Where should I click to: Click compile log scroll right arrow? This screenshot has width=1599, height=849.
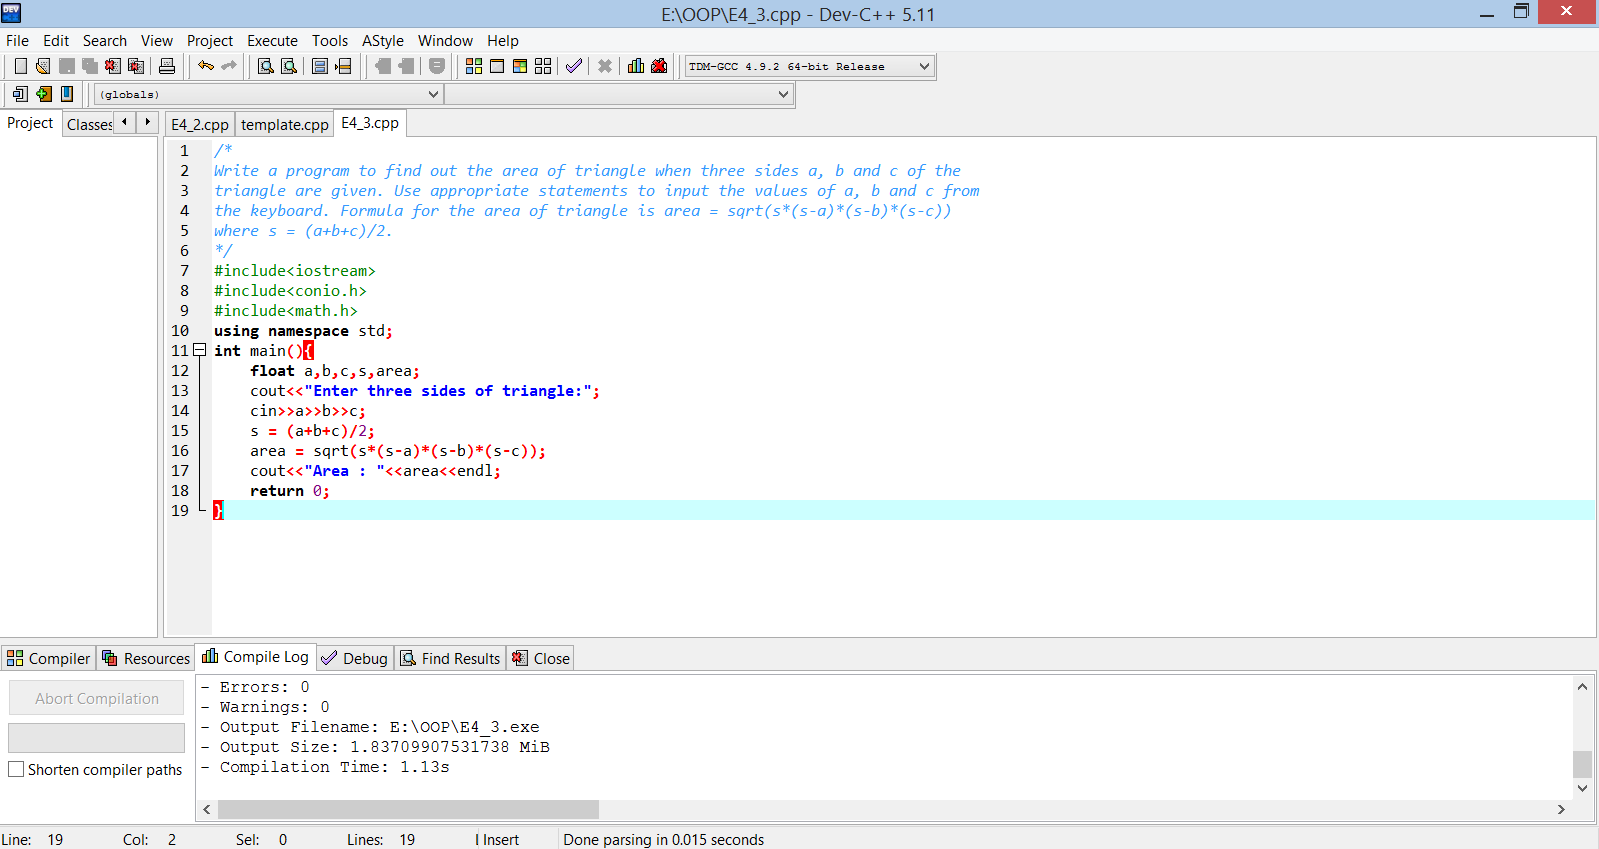(x=1561, y=809)
